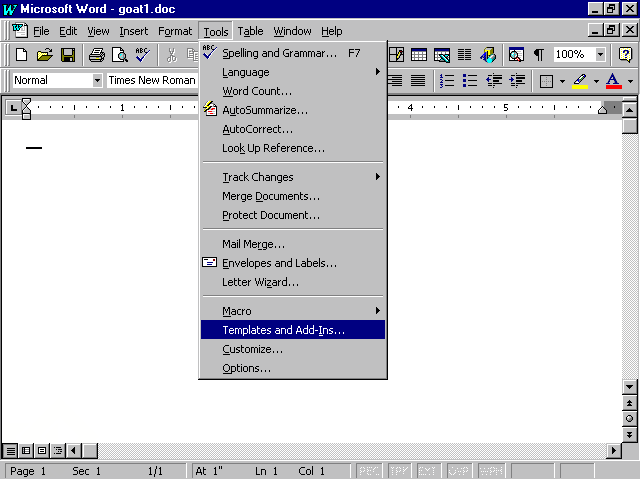Switch to Outline View button

(x=58, y=451)
